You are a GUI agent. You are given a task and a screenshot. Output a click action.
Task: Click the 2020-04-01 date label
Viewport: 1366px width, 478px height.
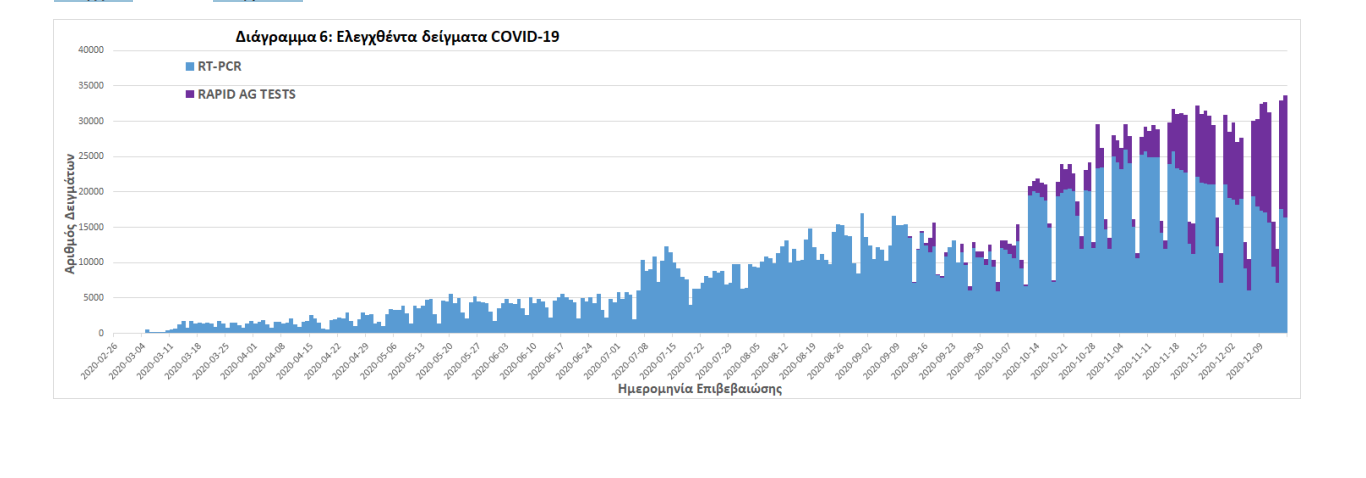[239, 361]
